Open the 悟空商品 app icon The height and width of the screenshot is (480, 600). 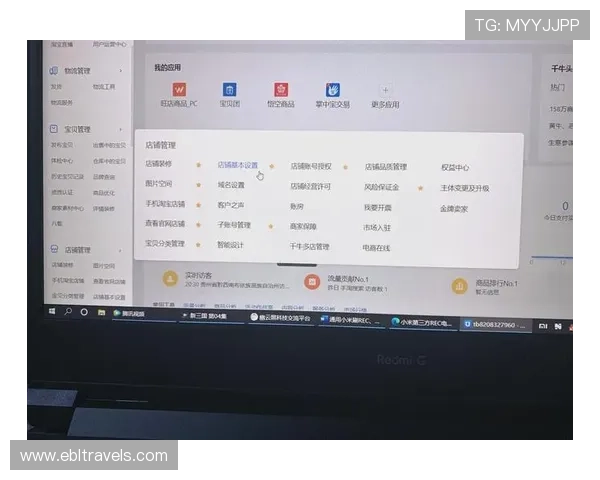[x=281, y=90]
